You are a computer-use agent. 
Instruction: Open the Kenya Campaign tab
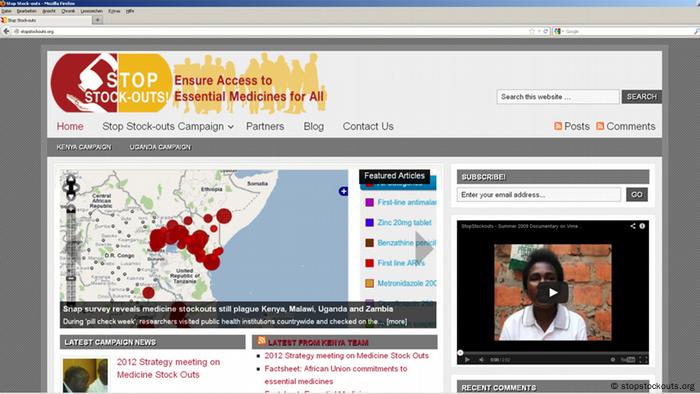(x=84, y=147)
